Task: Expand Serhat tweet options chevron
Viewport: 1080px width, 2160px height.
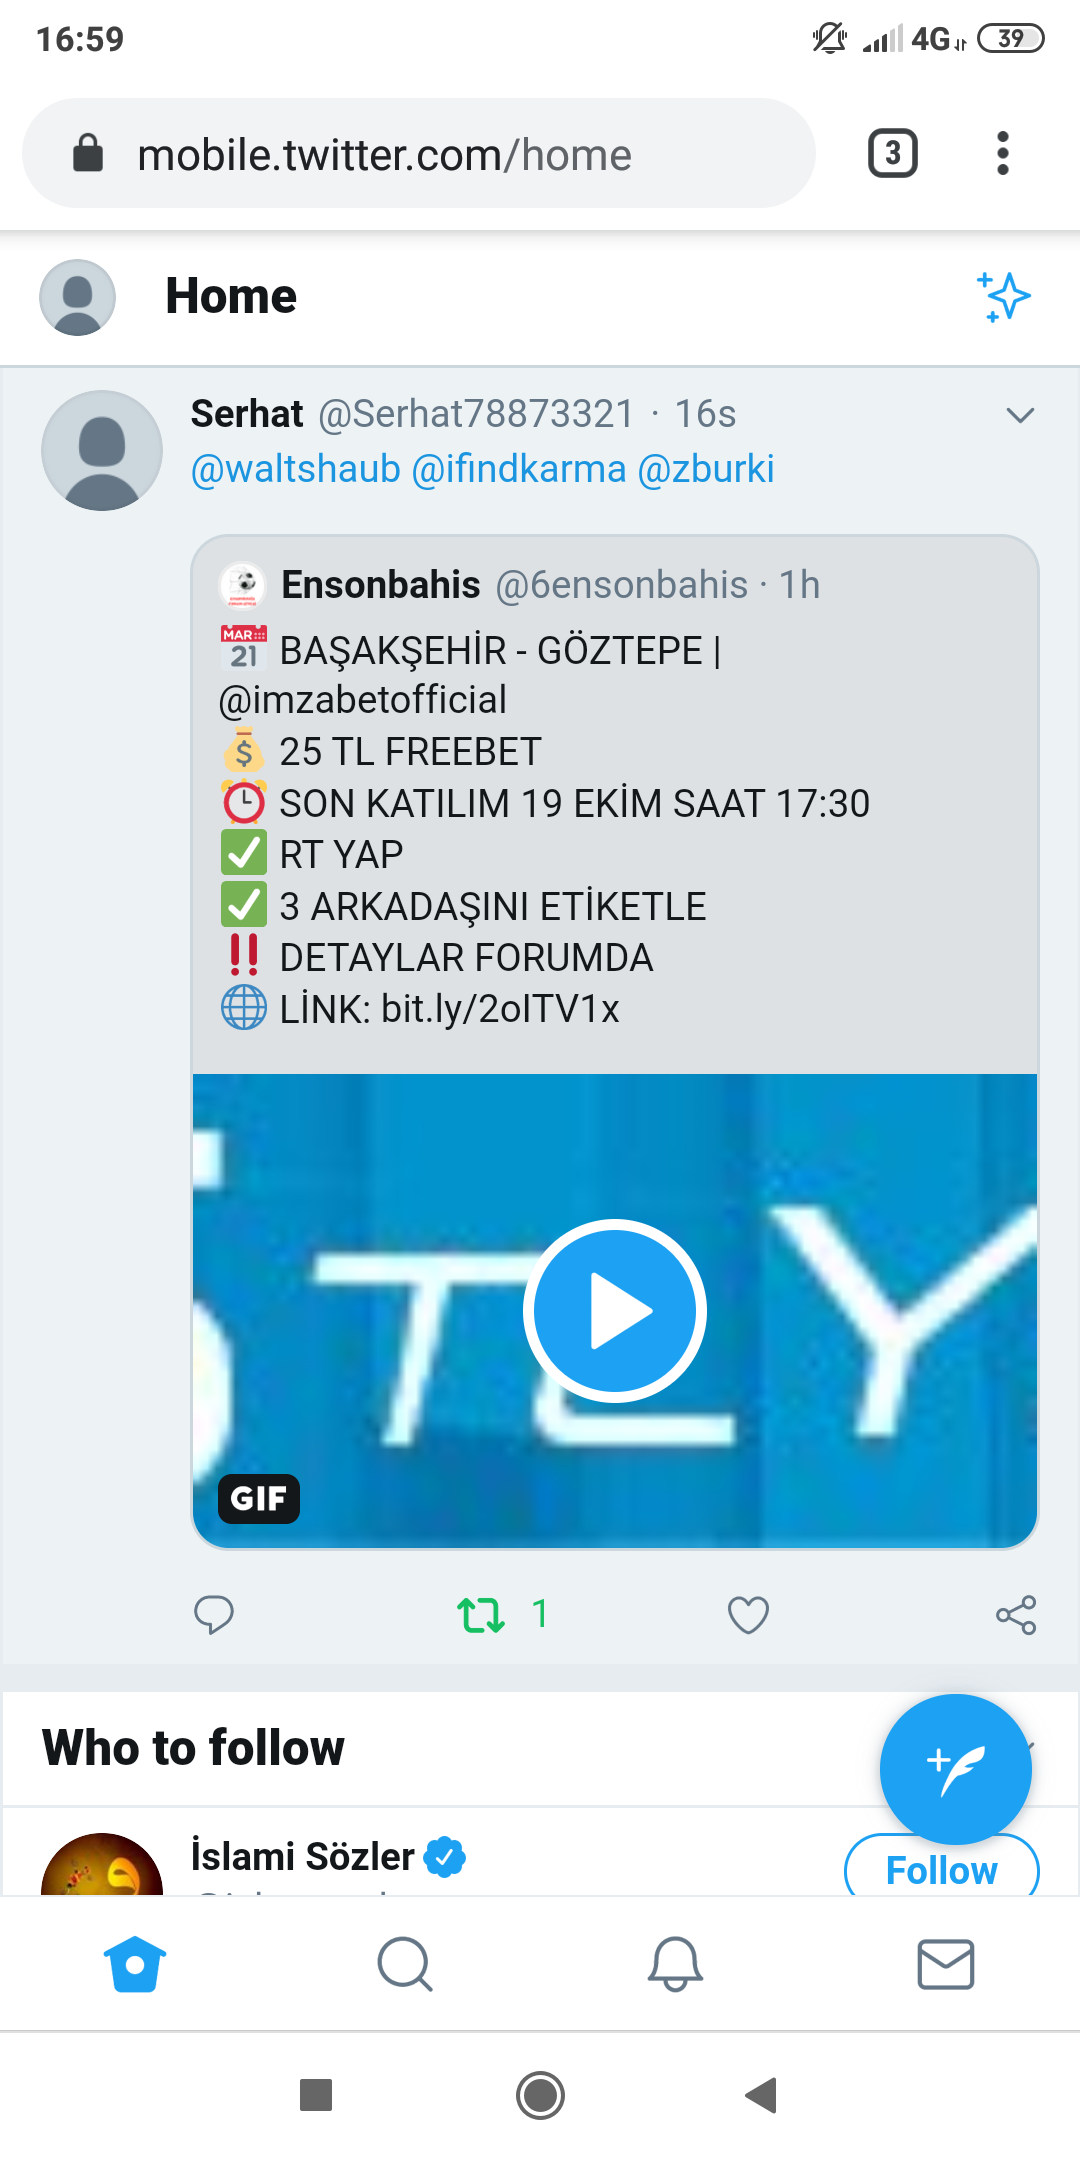Action: (1020, 415)
